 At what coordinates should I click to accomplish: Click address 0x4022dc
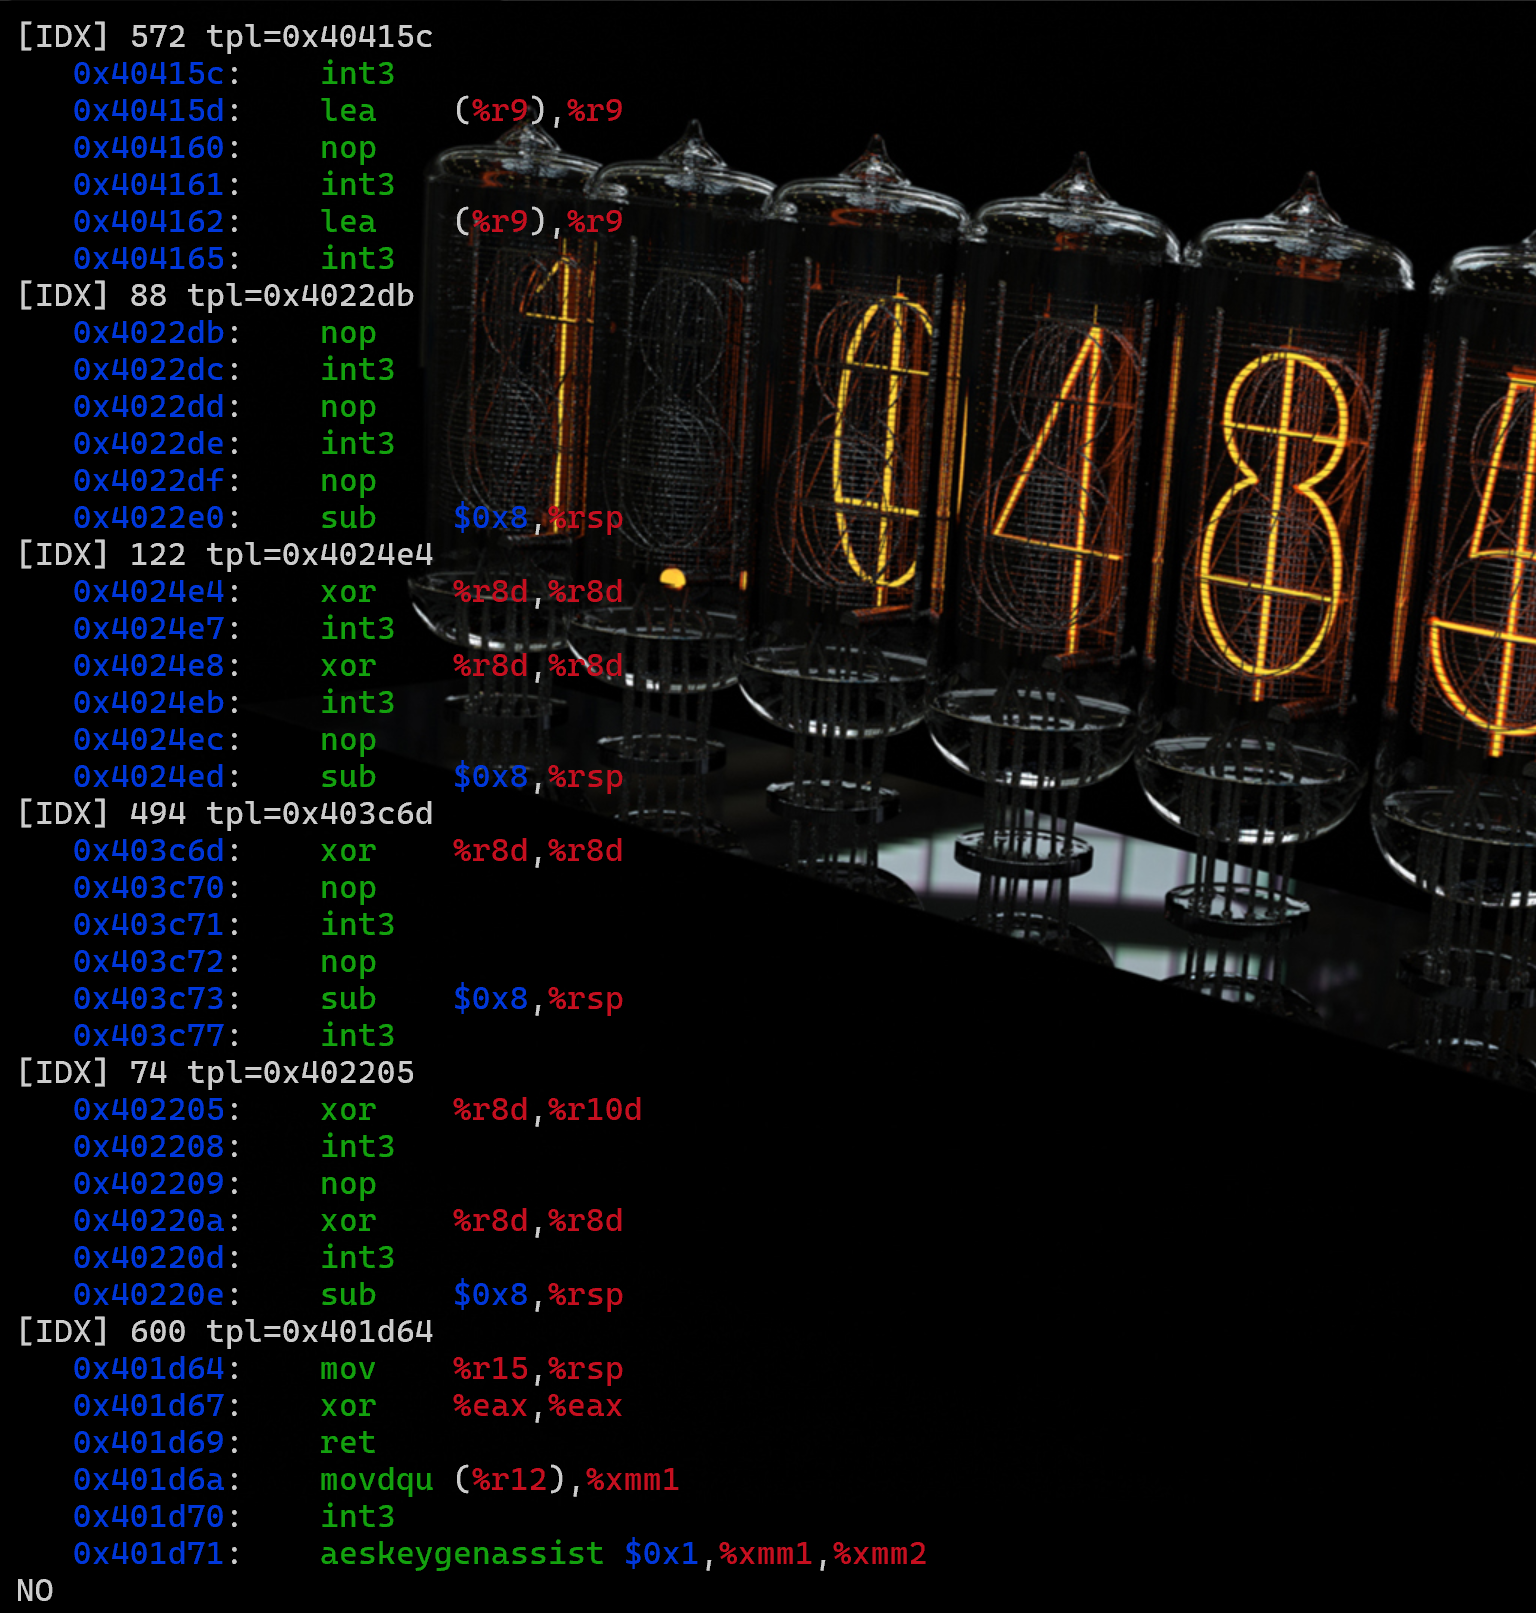tap(149, 369)
